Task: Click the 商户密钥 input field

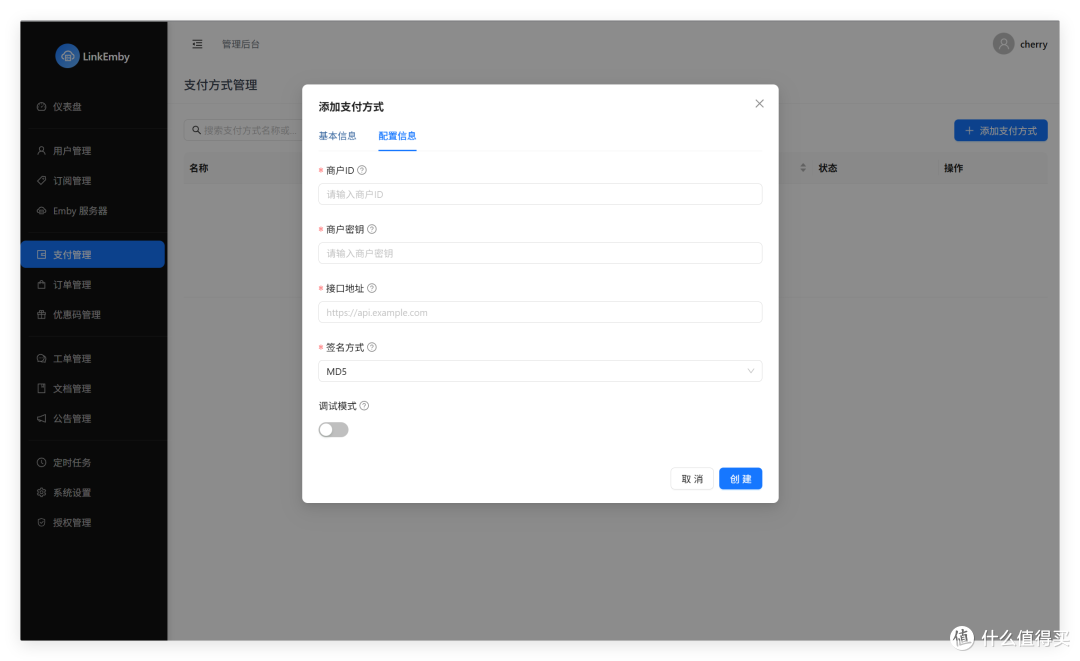Action: click(540, 253)
